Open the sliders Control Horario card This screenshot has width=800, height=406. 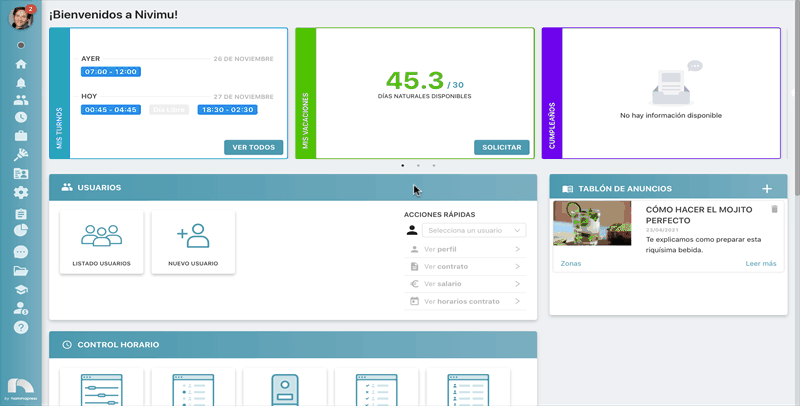pyautogui.click(x=102, y=387)
